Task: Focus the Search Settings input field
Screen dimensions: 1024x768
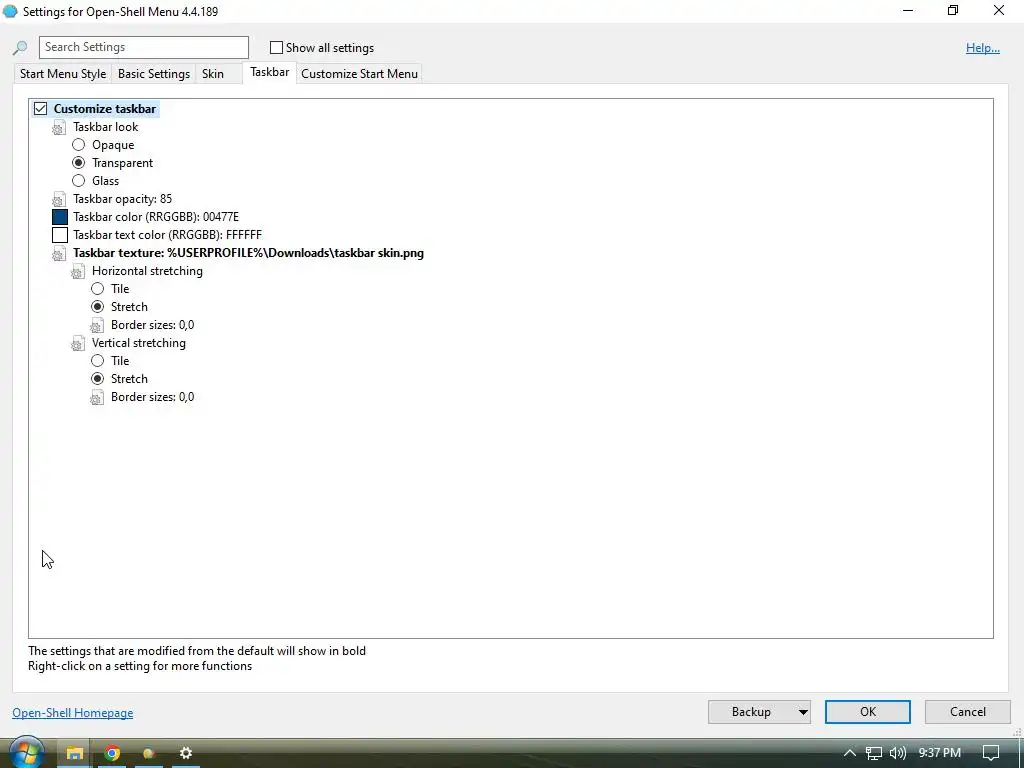Action: [144, 47]
